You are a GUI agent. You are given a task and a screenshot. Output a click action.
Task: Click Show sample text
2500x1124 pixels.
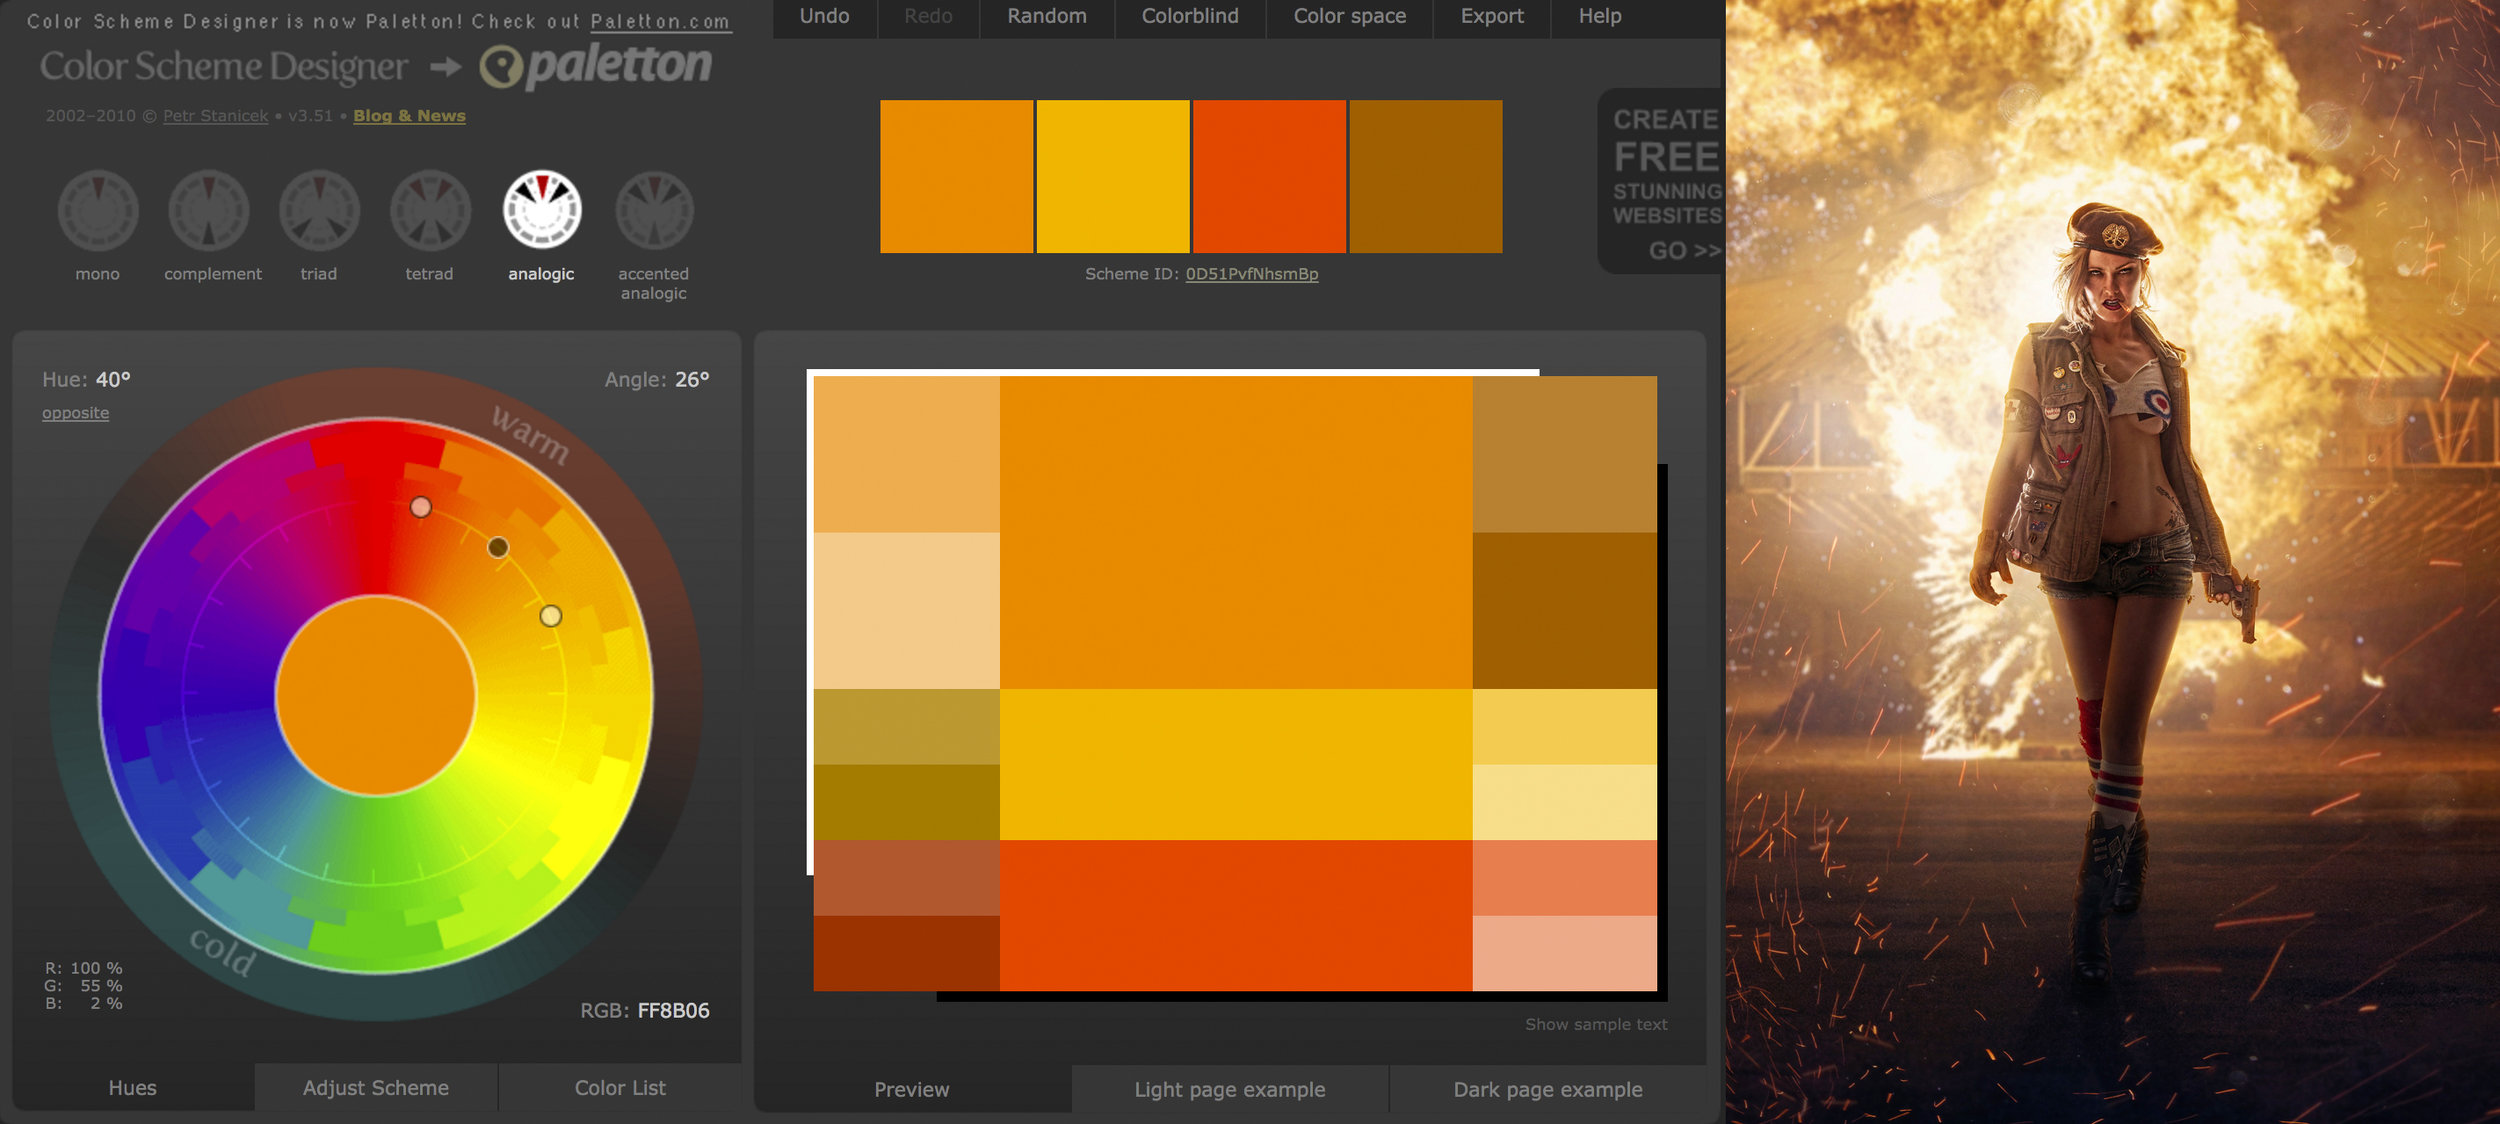pos(1596,1024)
